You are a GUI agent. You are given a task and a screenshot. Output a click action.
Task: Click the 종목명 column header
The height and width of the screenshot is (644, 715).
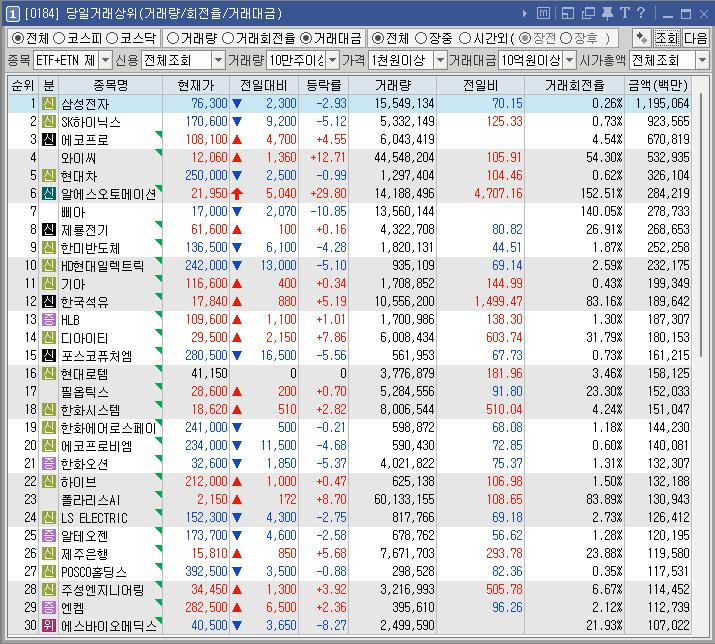click(x=111, y=85)
